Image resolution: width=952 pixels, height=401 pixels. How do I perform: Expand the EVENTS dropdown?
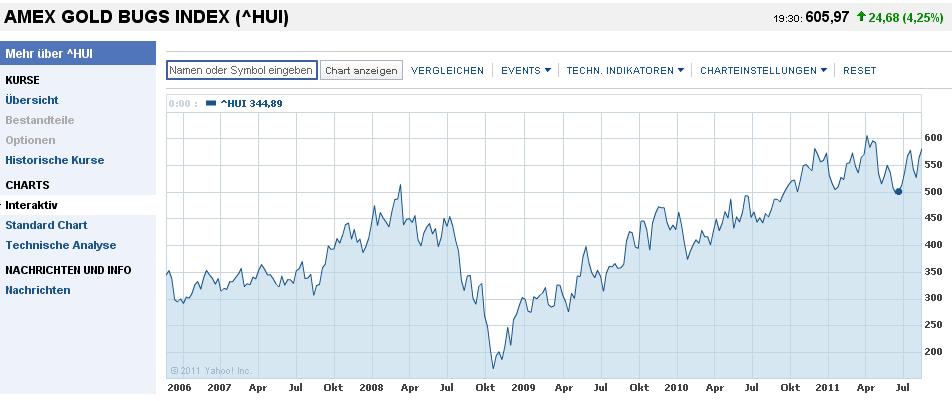click(x=526, y=70)
